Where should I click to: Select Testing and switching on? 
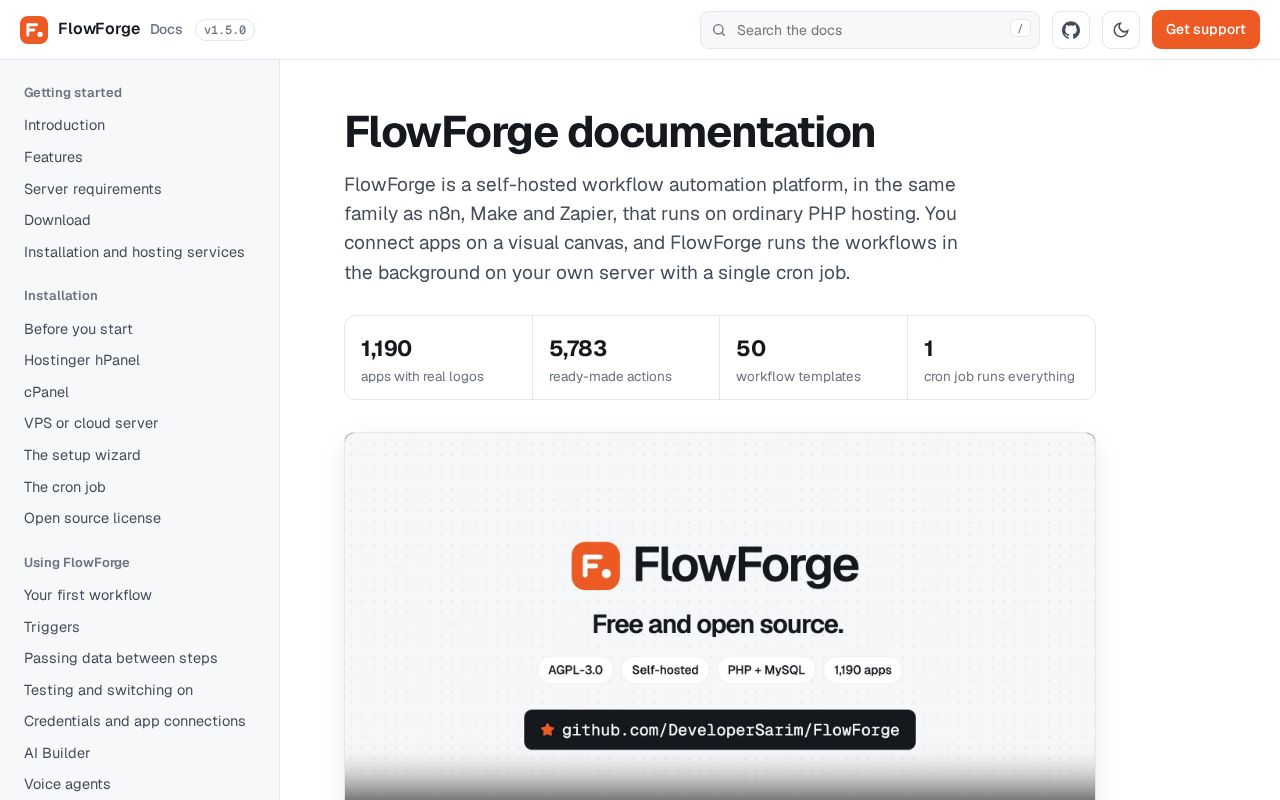(x=109, y=690)
